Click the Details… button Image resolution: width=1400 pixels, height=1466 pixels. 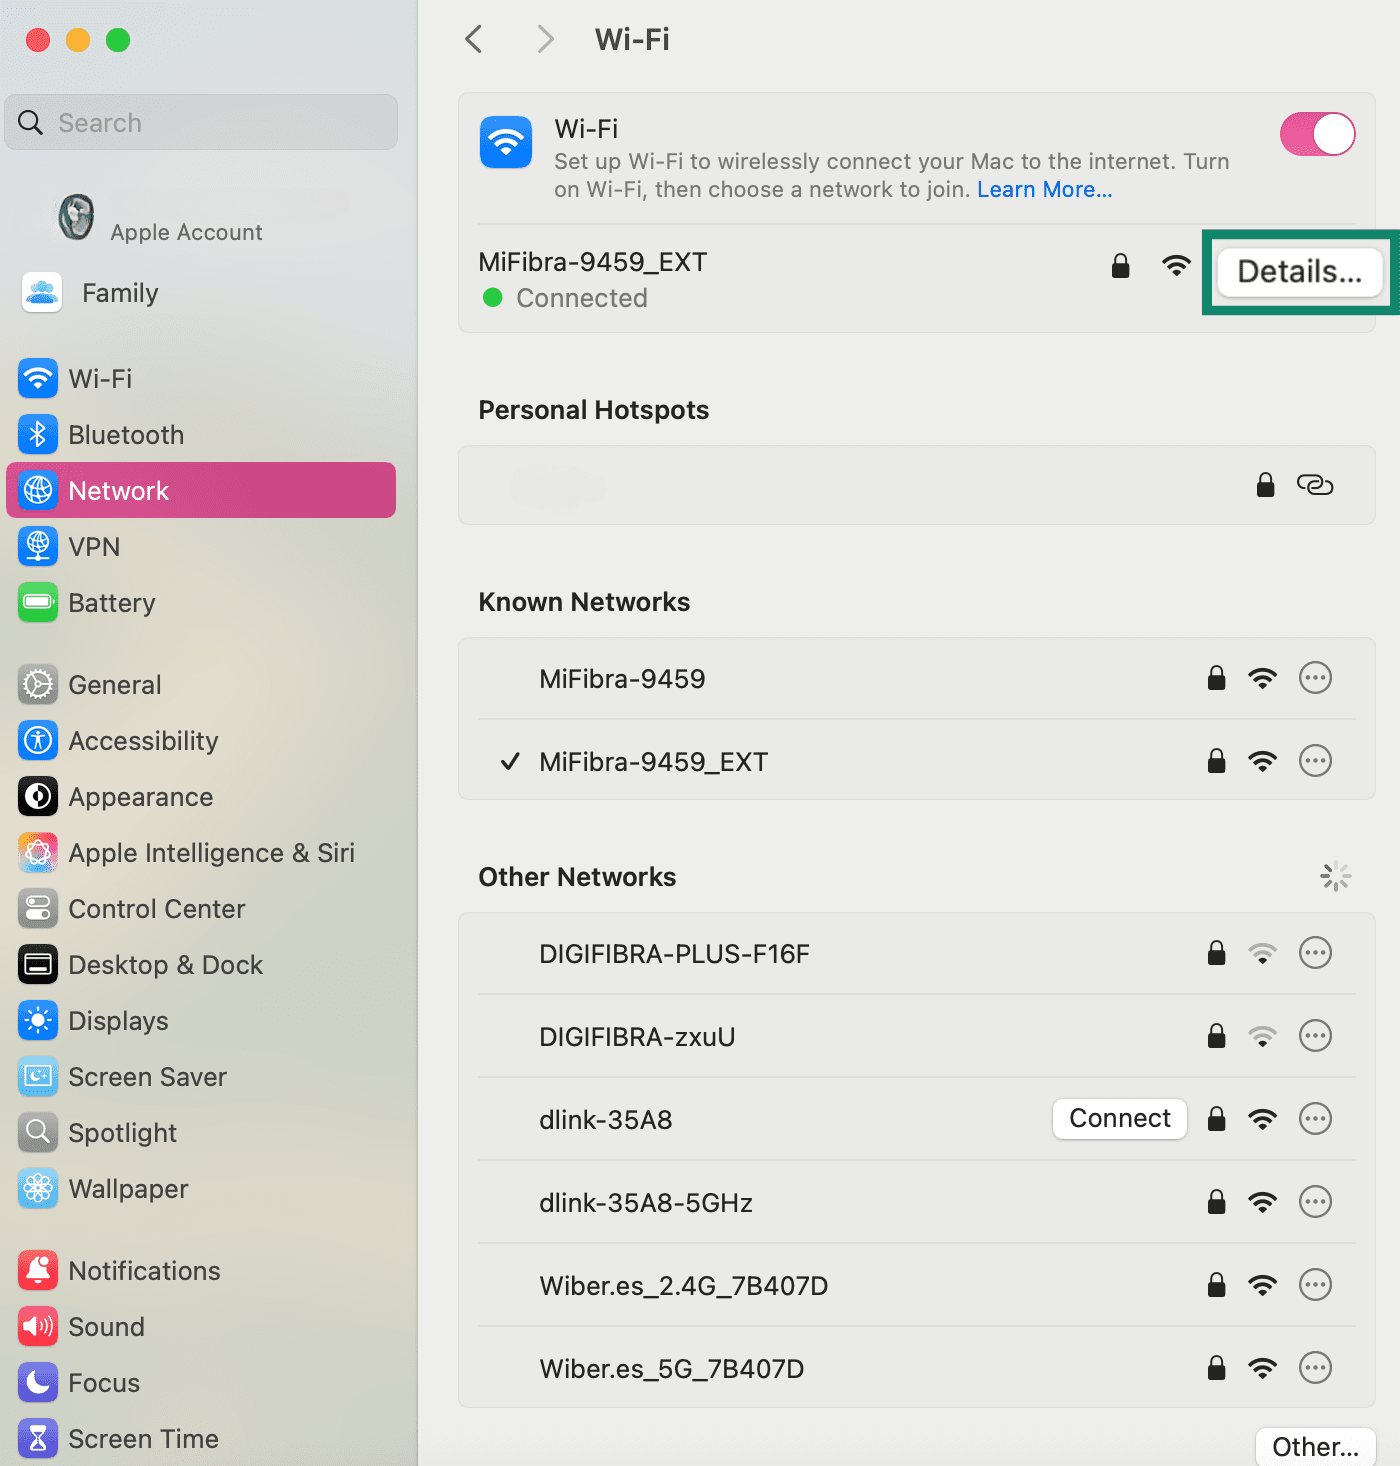[x=1298, y=271]
